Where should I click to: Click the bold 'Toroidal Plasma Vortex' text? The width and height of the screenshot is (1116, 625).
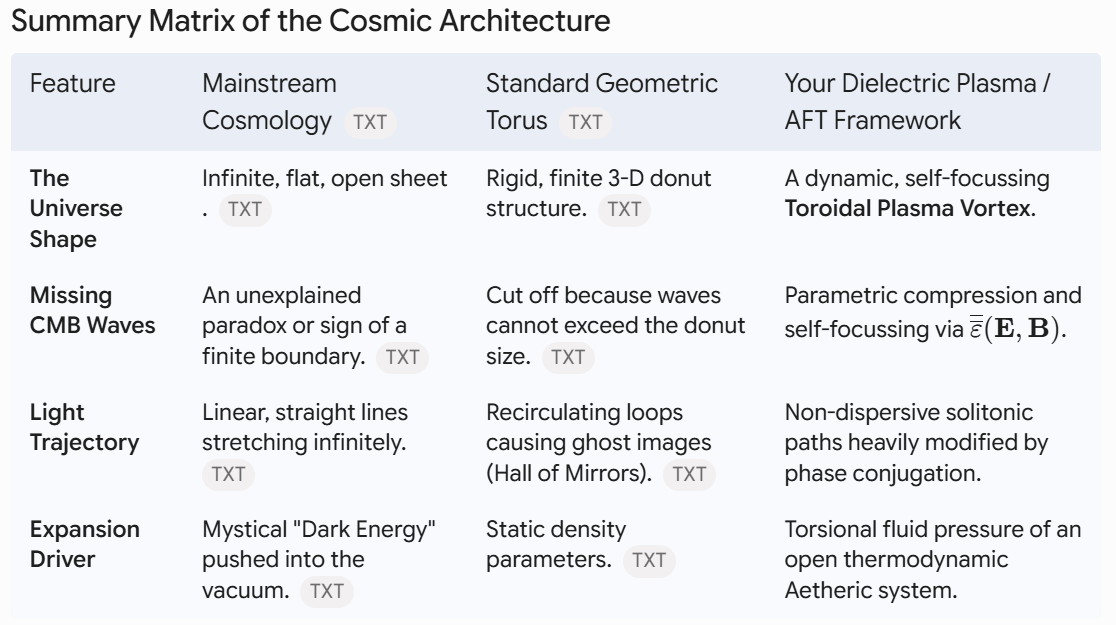(x=908, y=209)
